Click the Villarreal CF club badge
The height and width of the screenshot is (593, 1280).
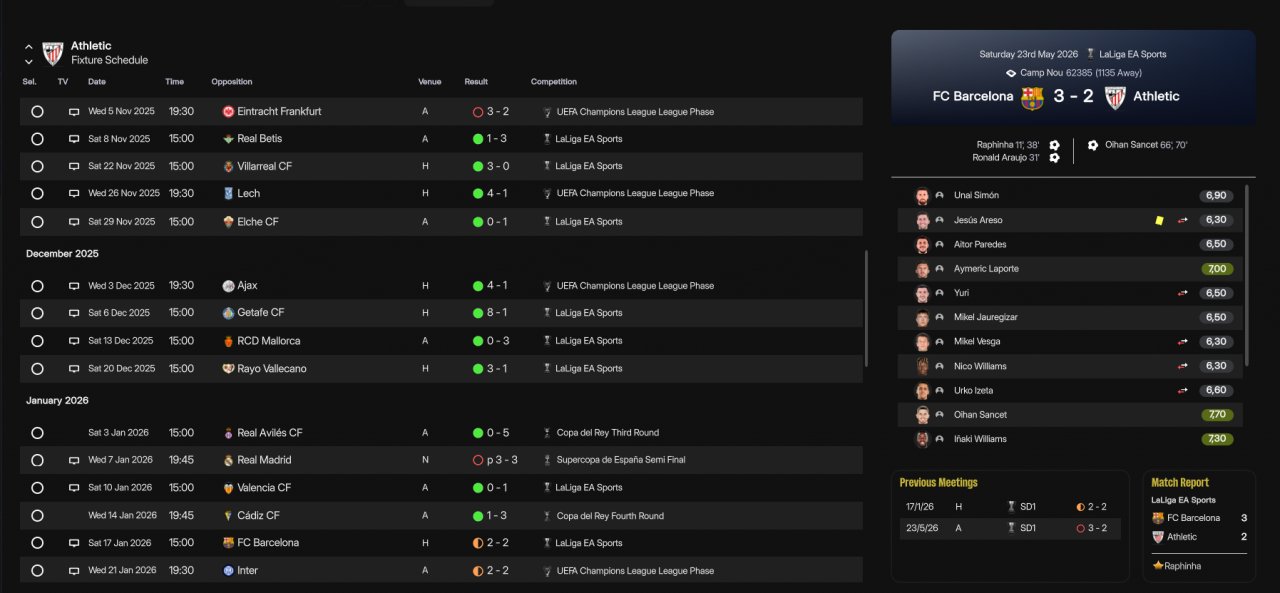point(228,166)
